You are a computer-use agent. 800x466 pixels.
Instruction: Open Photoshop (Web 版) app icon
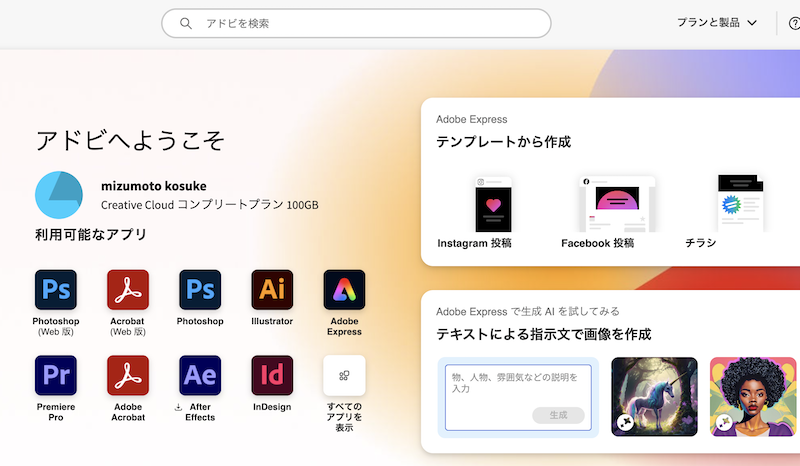56,290
